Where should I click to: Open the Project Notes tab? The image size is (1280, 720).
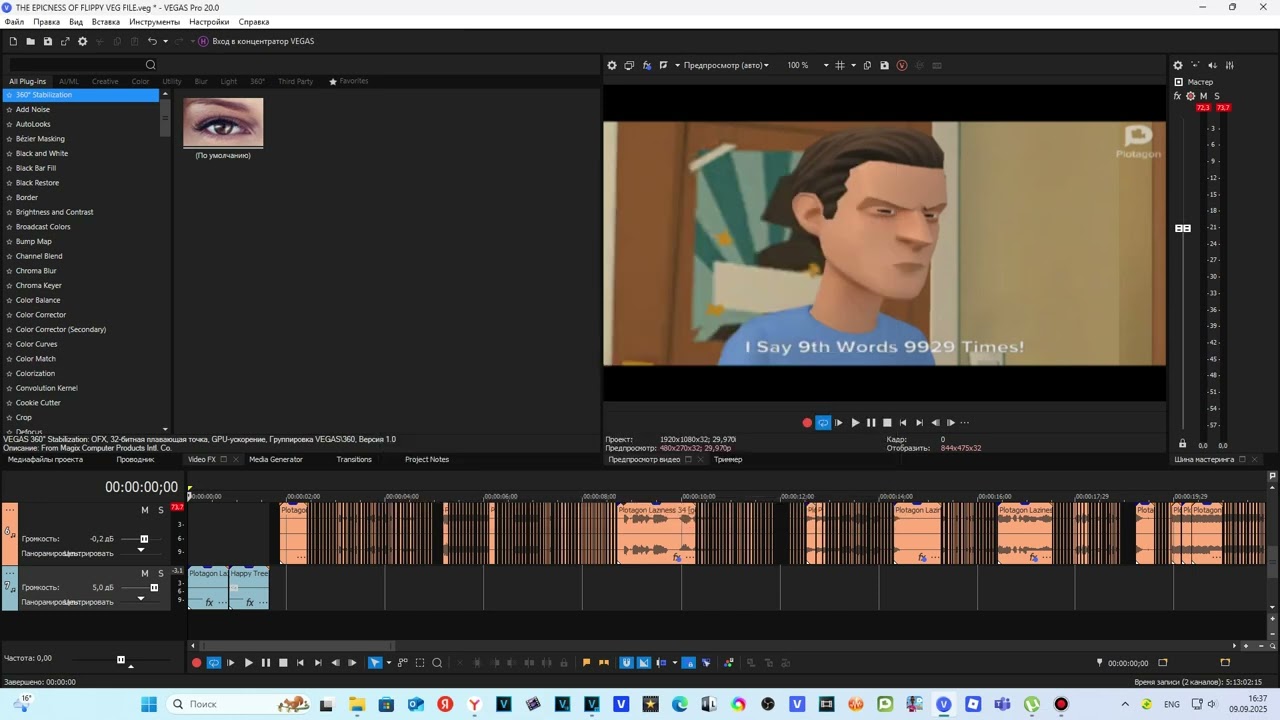(x=427, y=459)
